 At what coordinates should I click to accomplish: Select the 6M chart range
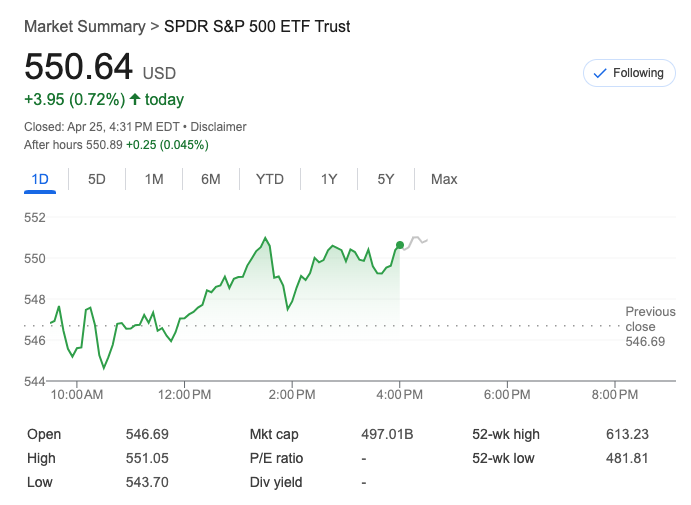click(210, 179)
